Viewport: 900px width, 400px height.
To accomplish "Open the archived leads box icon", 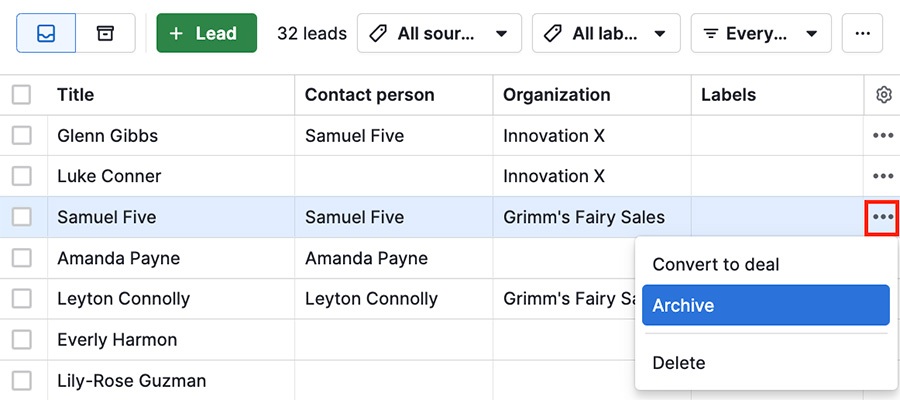I will point(105,33).
